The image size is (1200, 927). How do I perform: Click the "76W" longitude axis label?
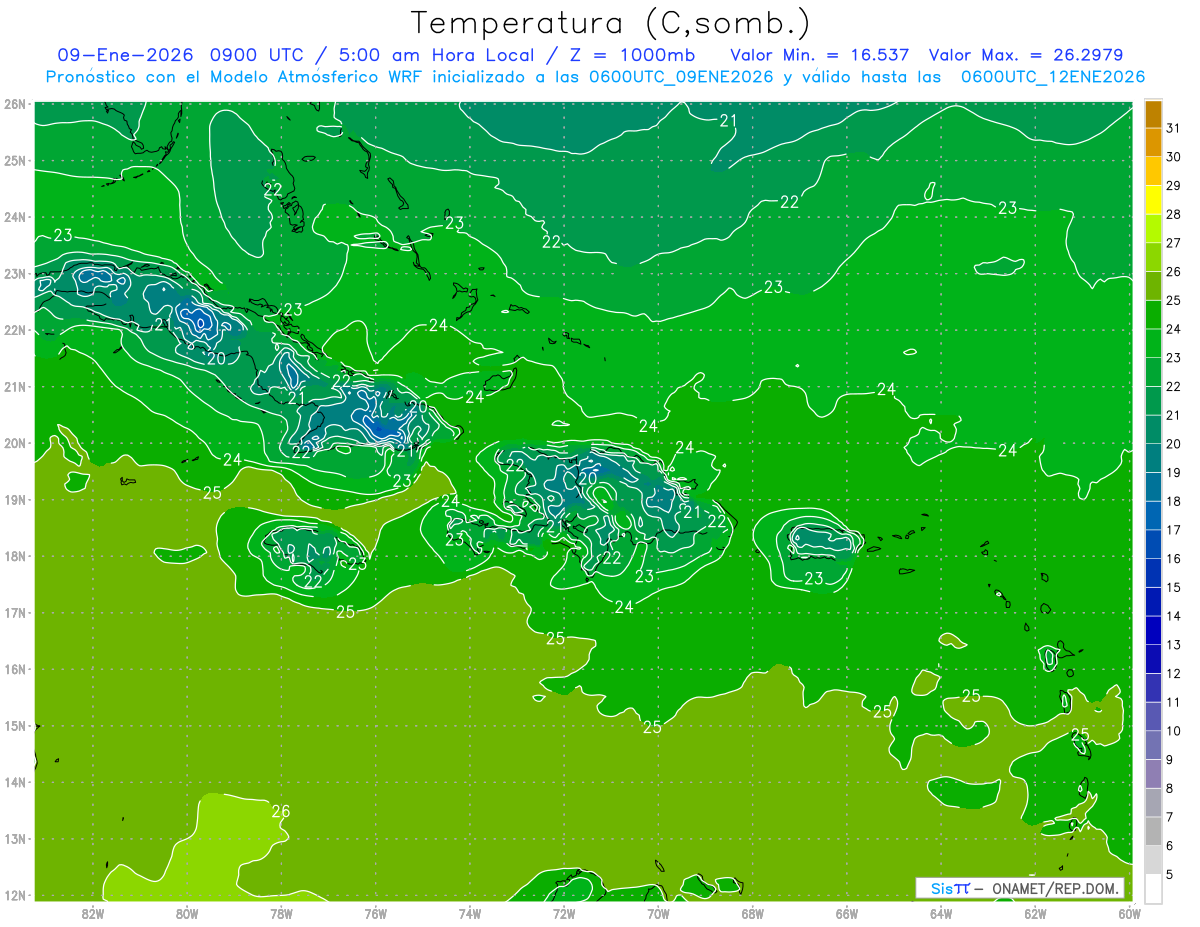point(375,914)
